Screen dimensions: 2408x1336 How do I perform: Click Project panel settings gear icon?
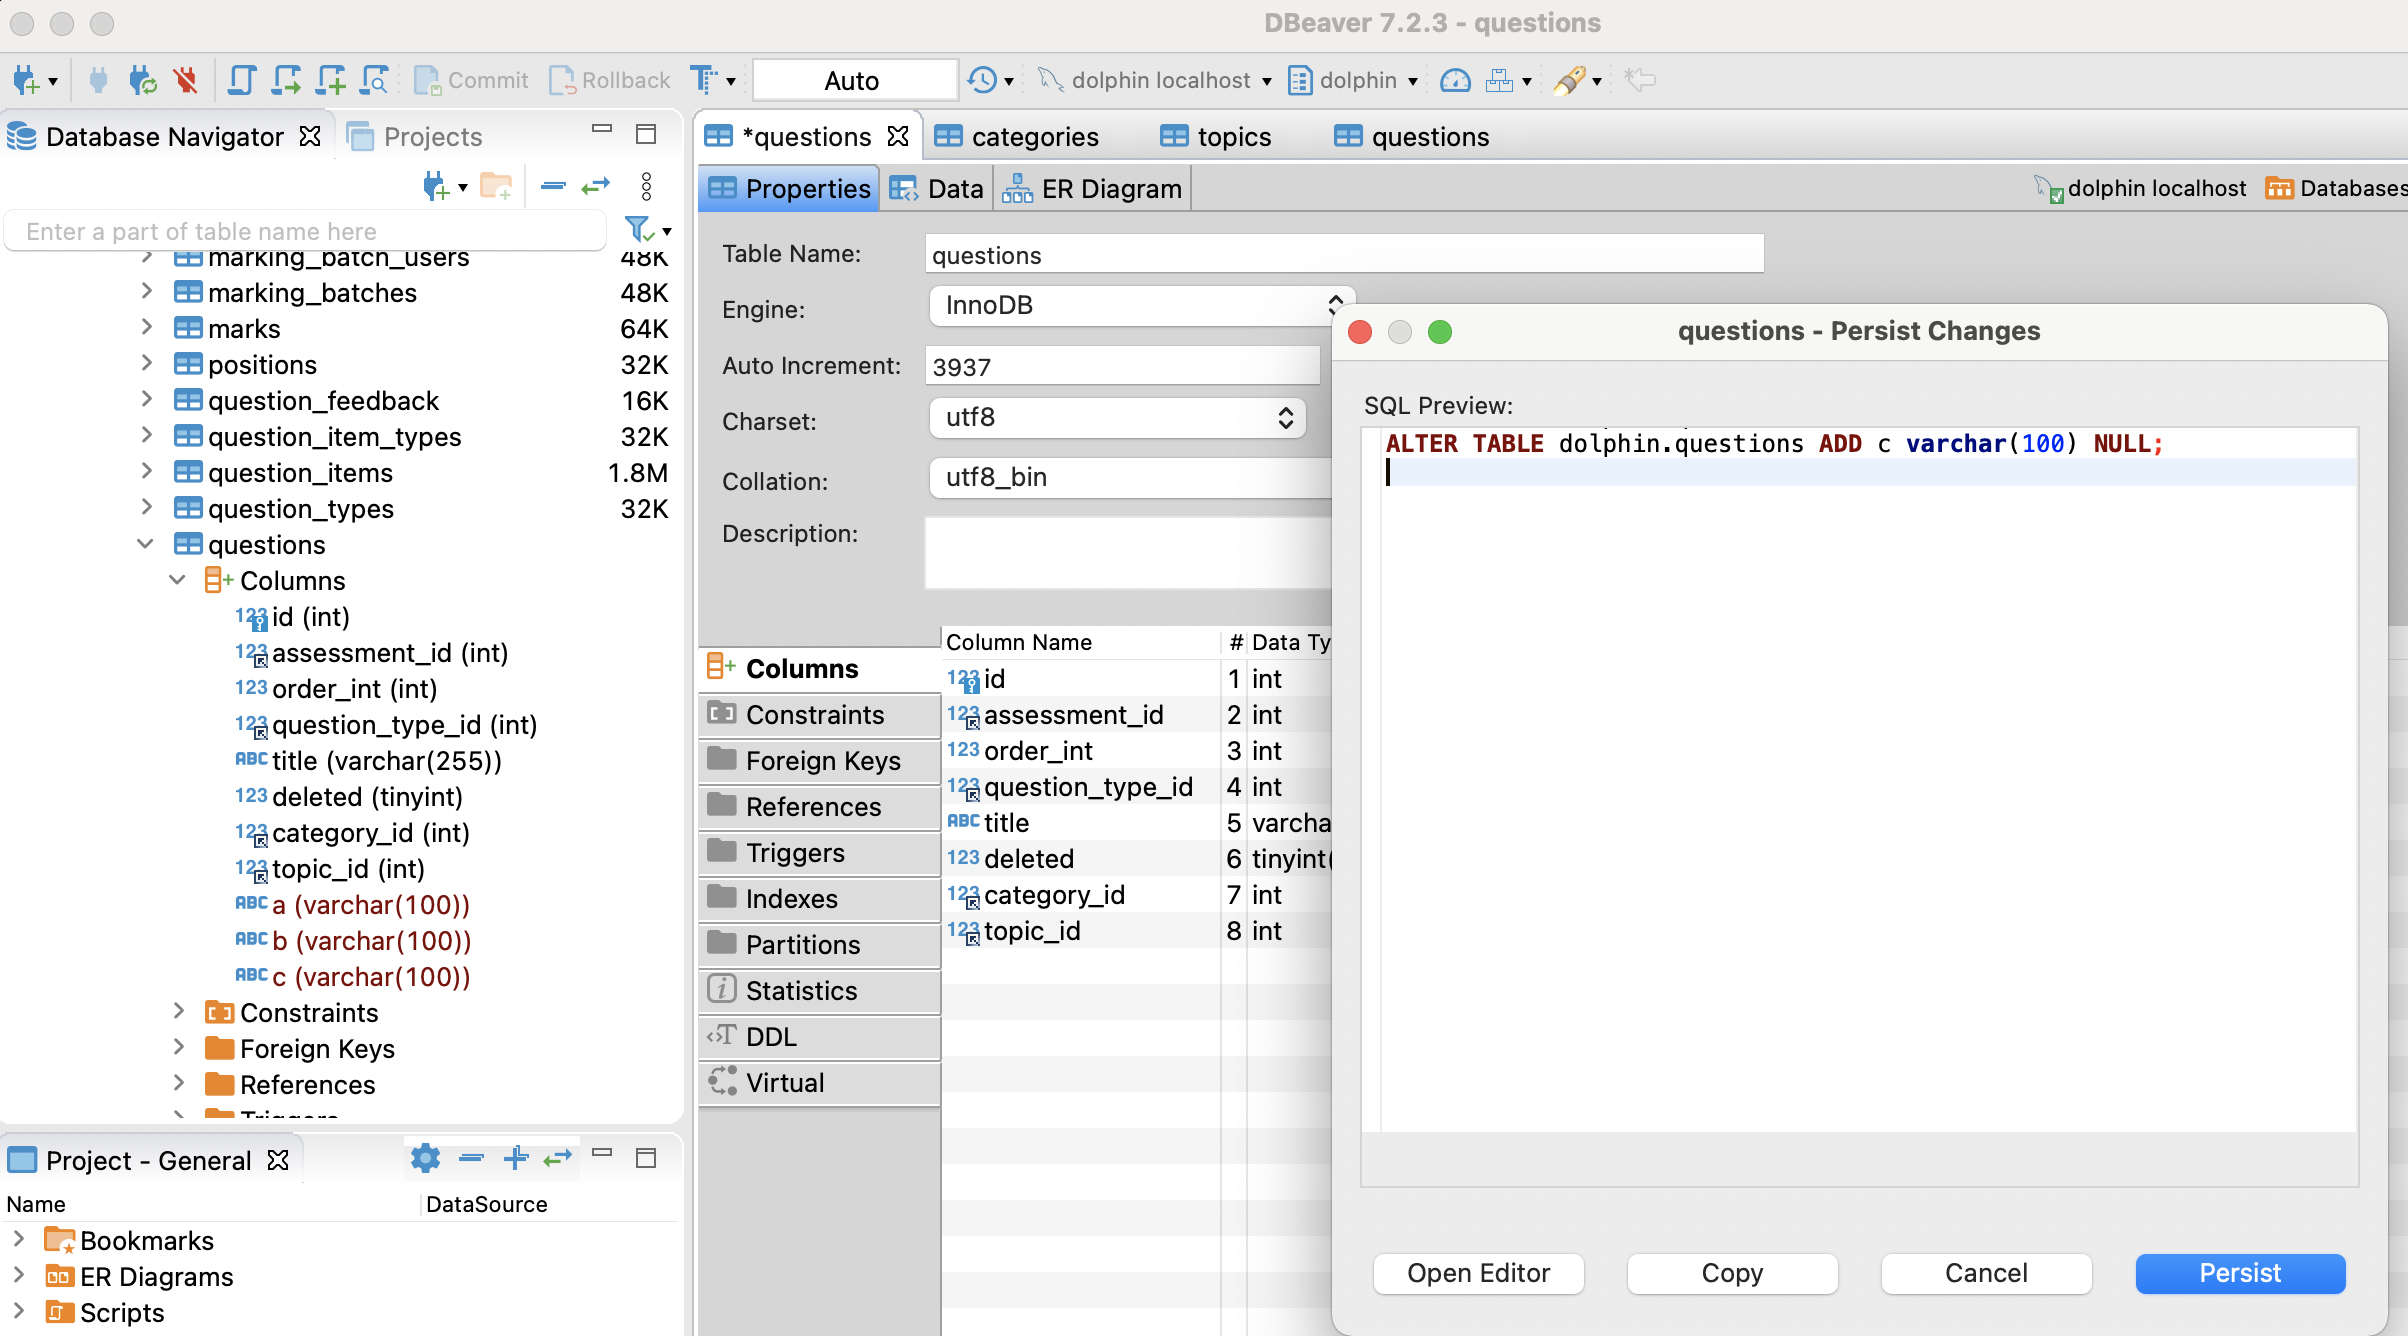[425, 1159]
